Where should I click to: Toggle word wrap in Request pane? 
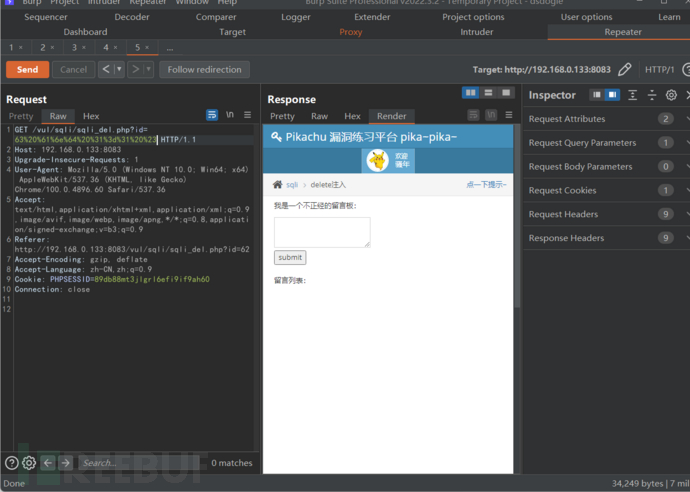(x=212, y=115)
